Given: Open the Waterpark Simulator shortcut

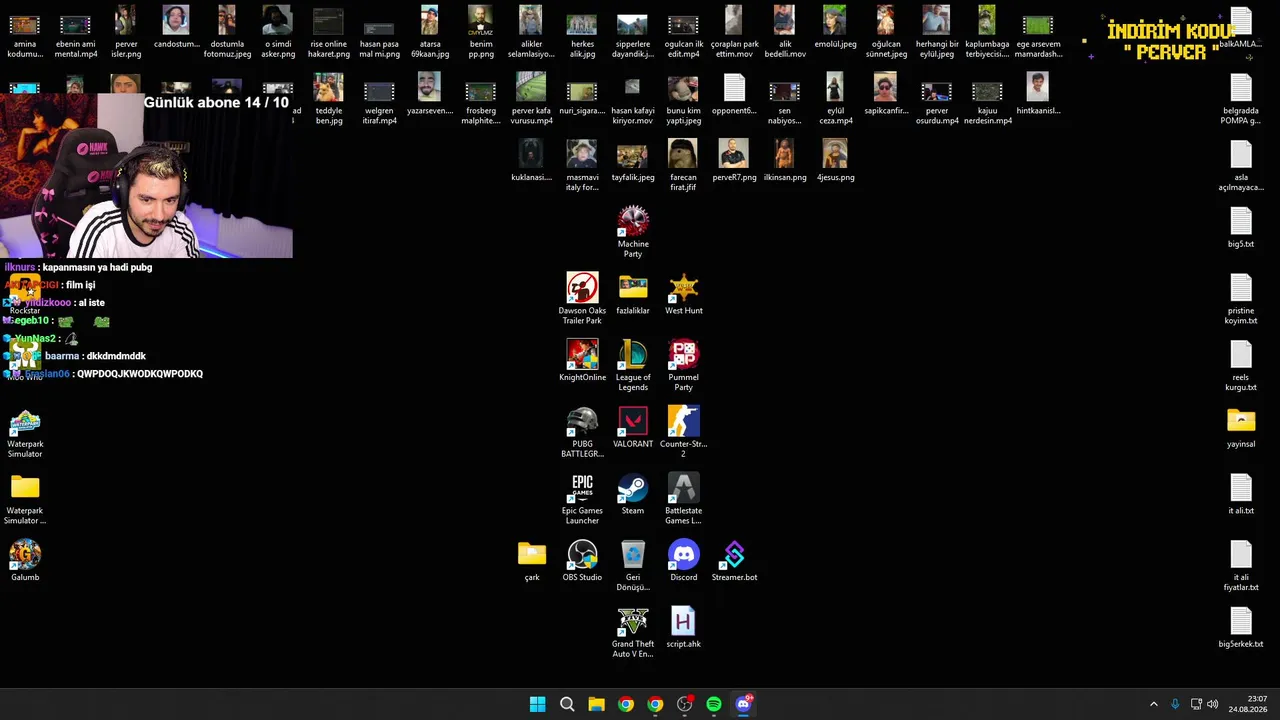Looking at the screenshot, I should click(25, 432).
